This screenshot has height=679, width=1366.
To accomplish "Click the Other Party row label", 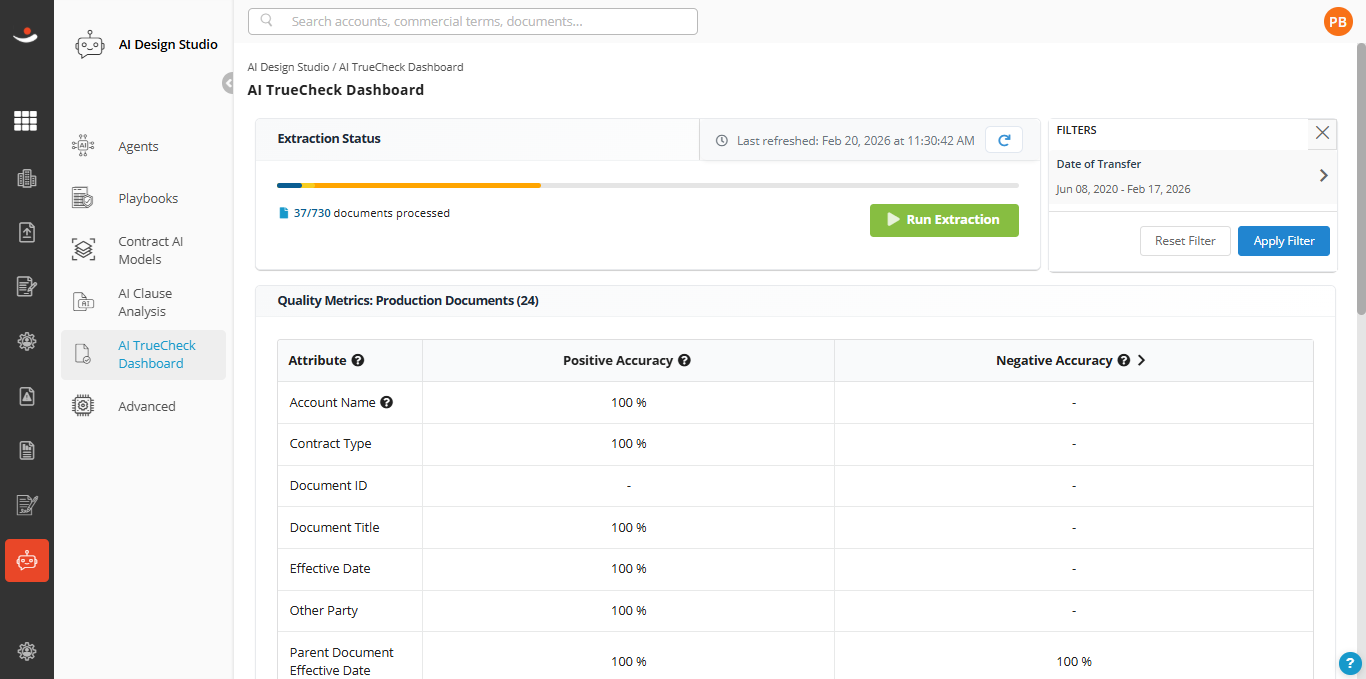I will (324, 610).
